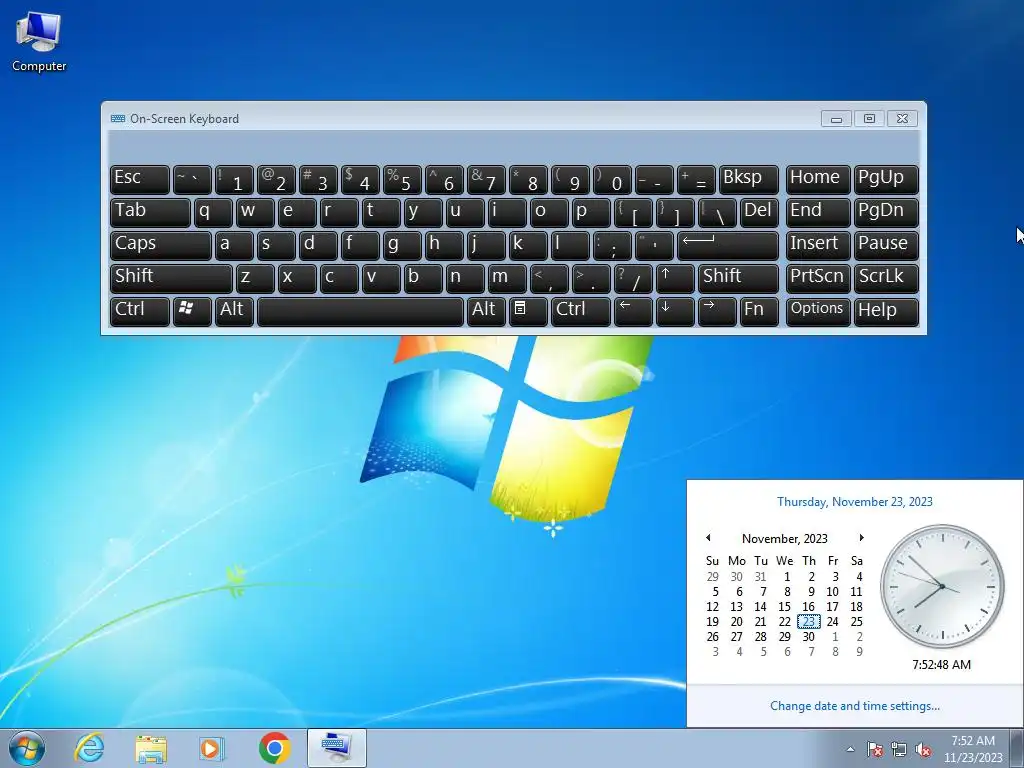
Task: Toggle the Fn key
Action: (x=759, y=311)
